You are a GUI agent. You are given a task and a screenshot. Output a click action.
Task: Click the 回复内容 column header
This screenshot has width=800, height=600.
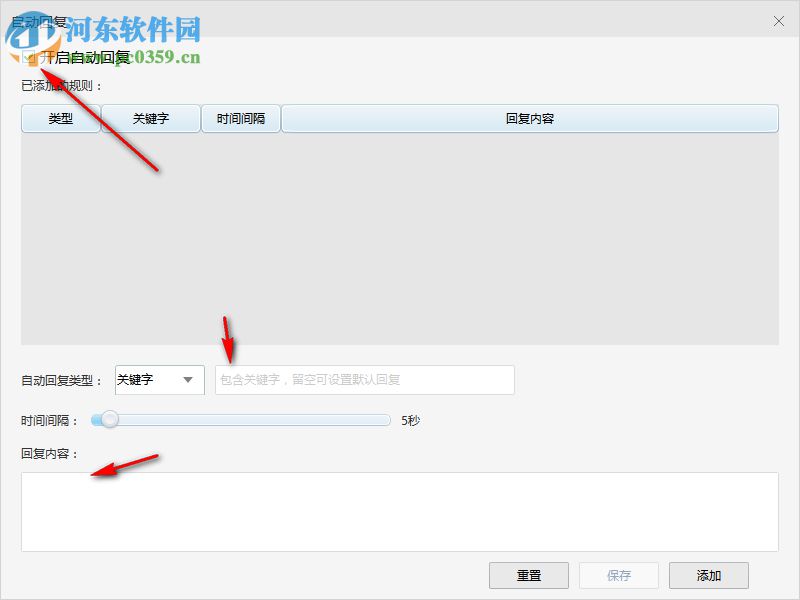tap(532, 118)
